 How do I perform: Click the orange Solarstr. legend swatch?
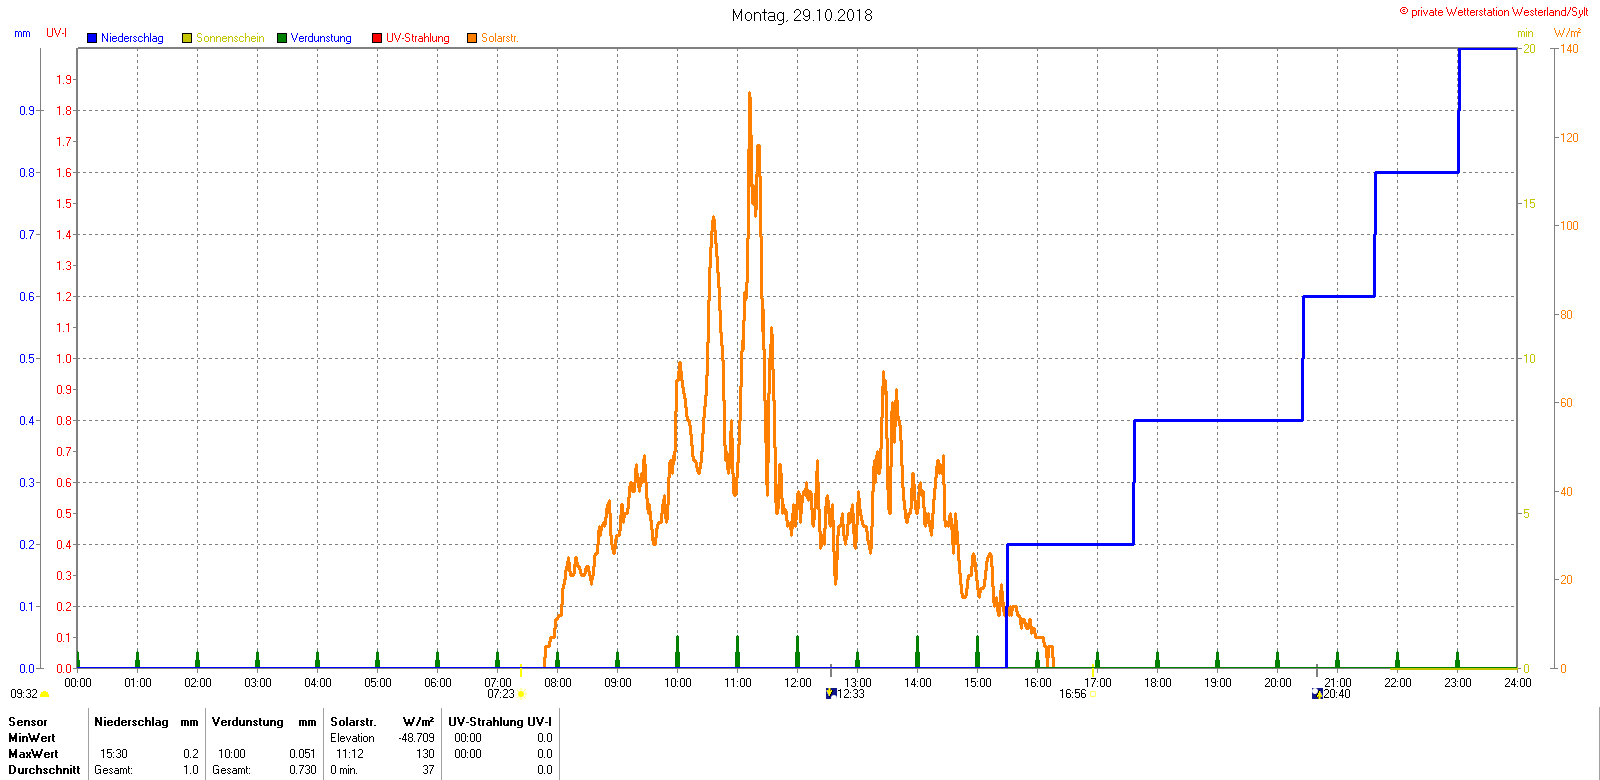pos(472,38)
